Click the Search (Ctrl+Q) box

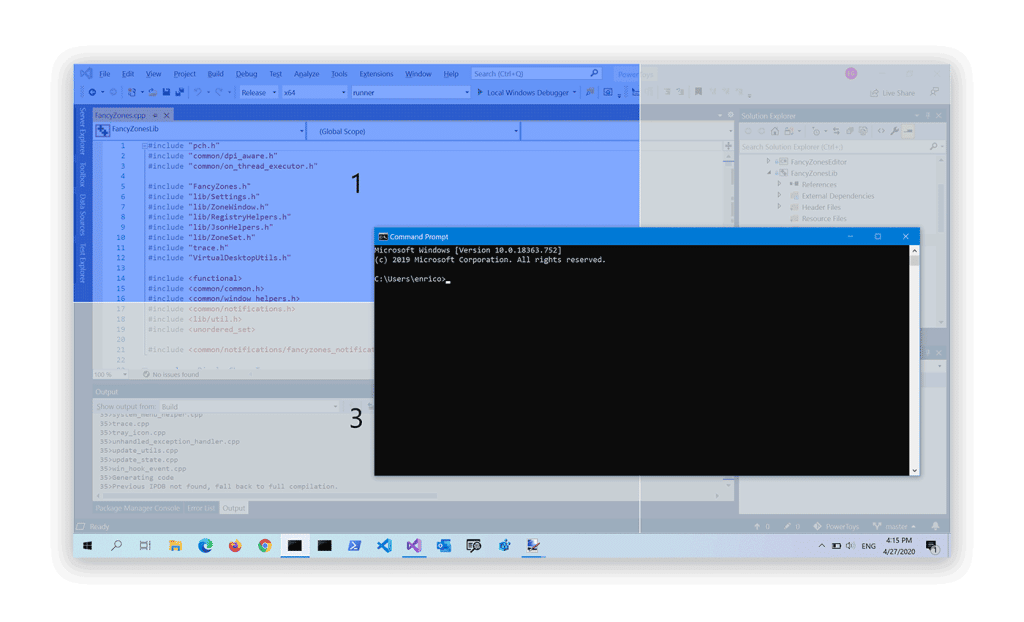point(530,74)
